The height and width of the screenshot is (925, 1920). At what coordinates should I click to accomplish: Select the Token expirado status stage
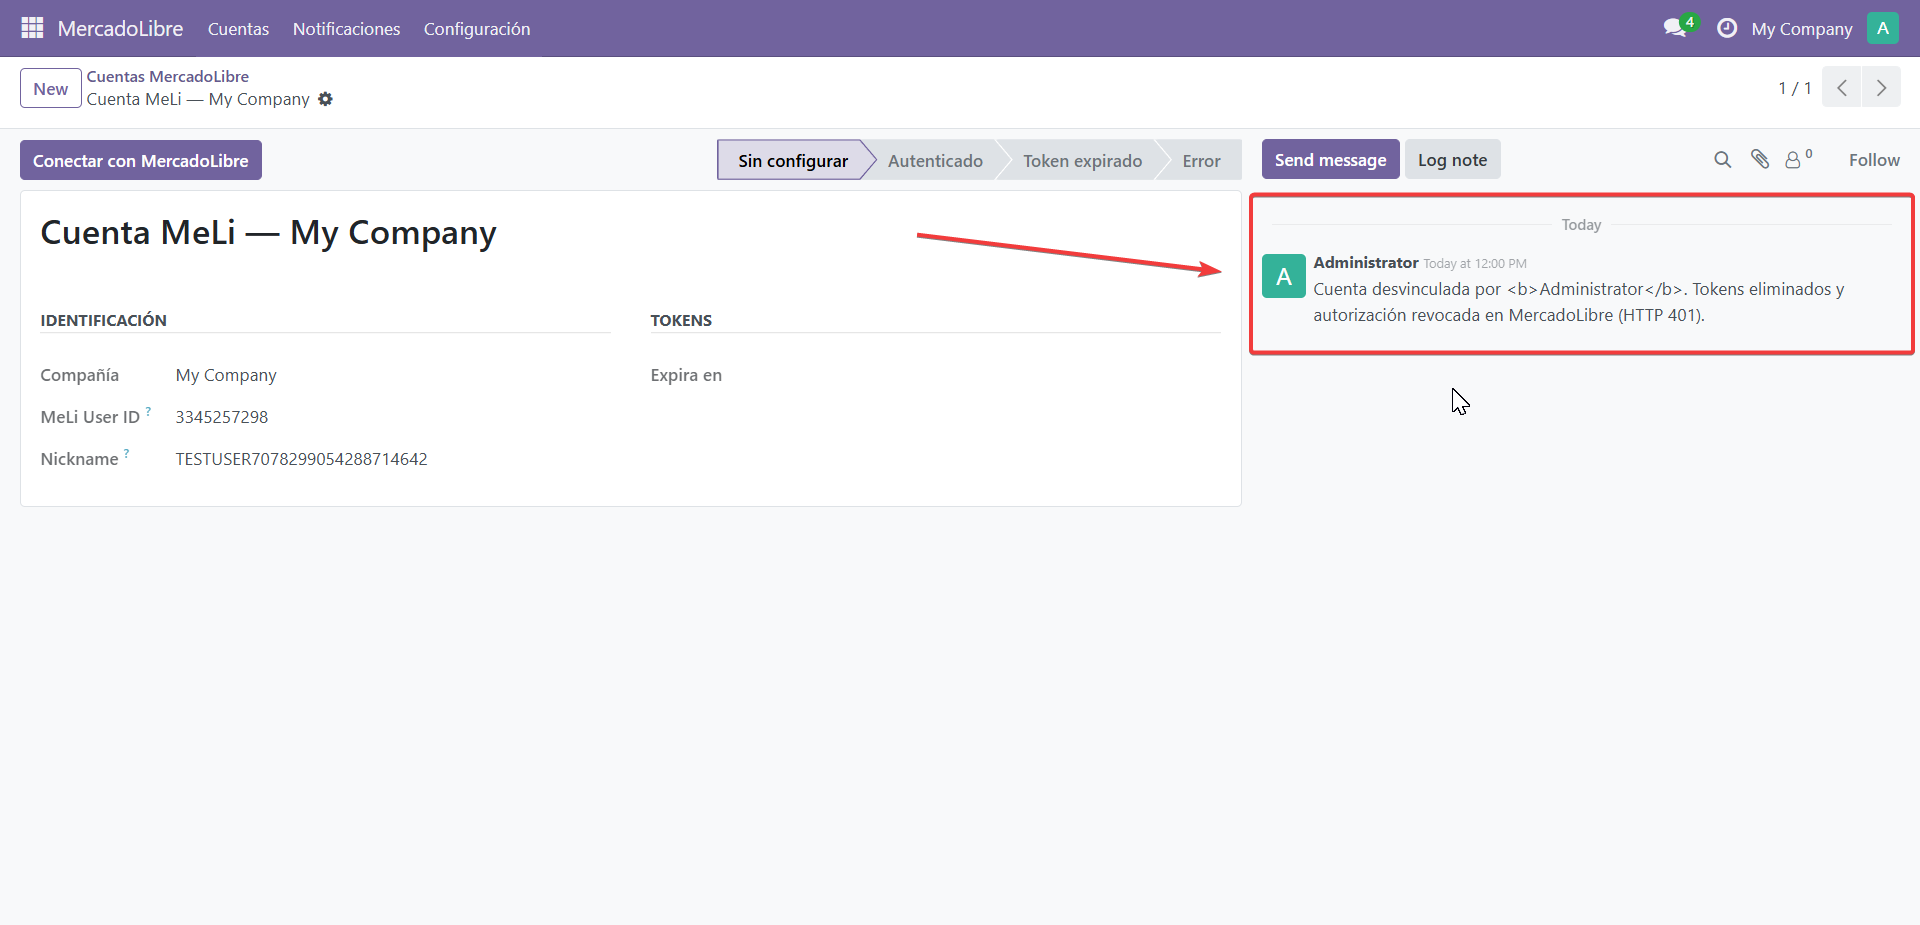(x=1082, y=160)
